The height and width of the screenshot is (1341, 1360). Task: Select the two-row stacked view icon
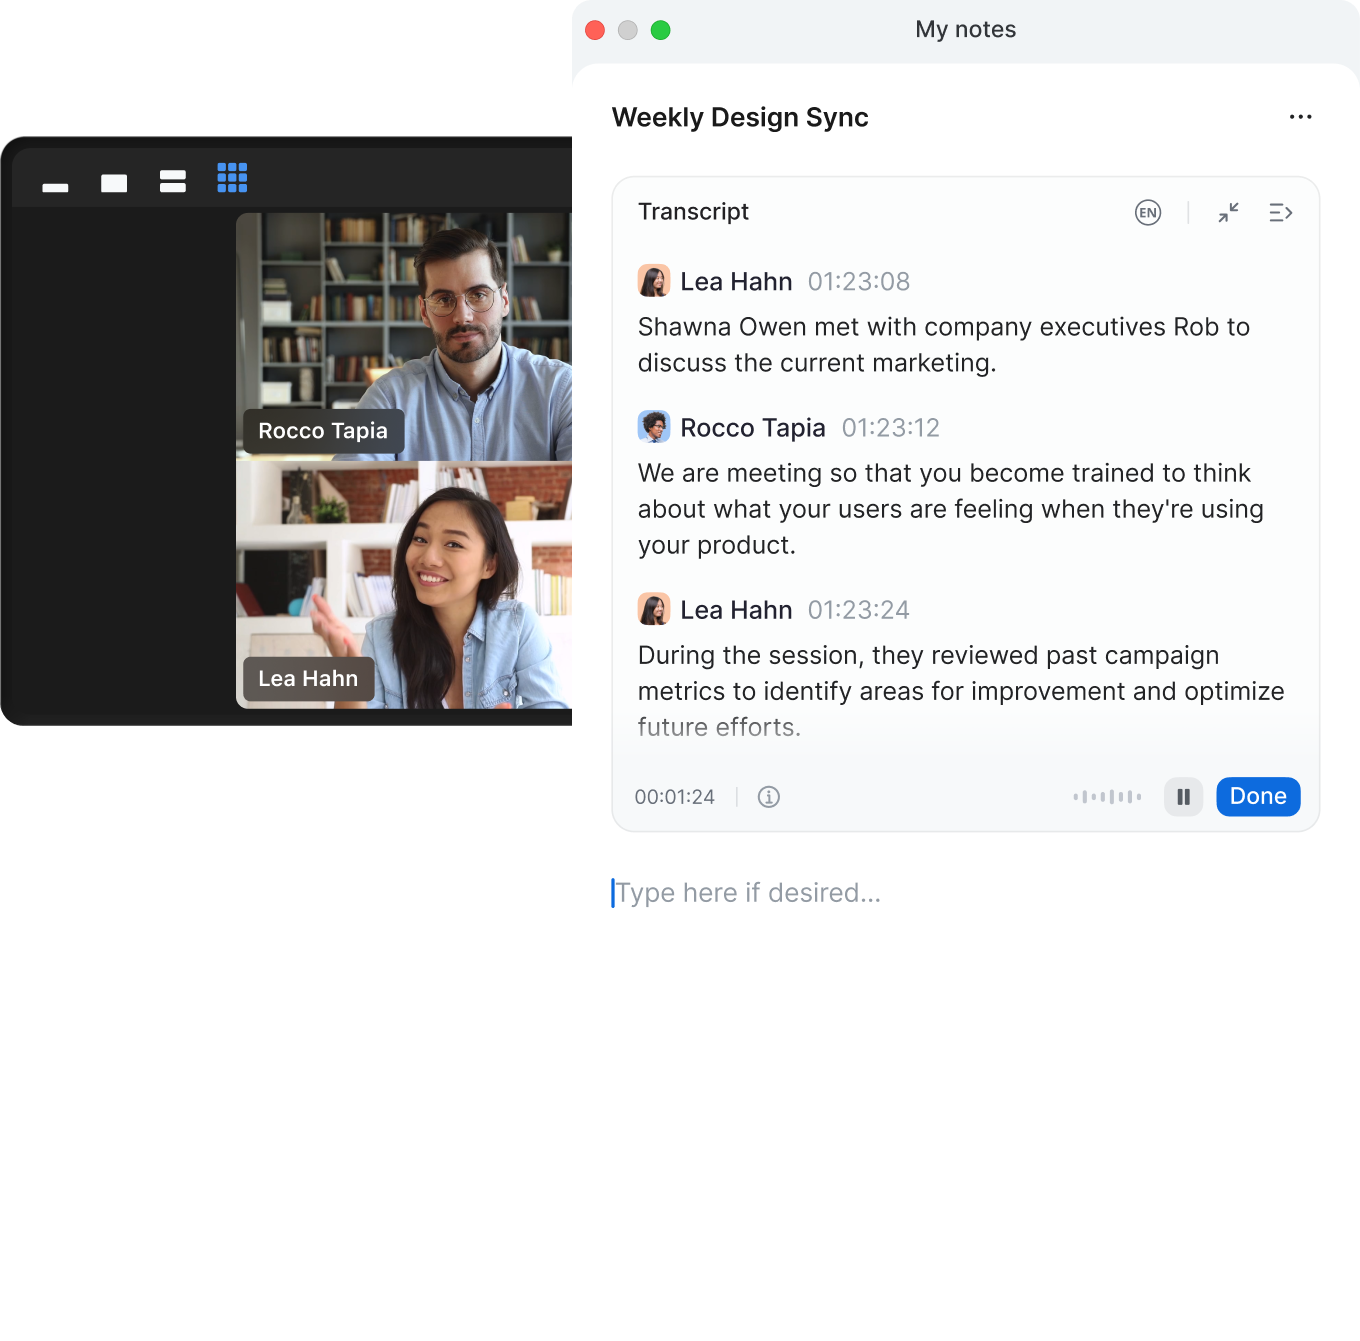173,181
